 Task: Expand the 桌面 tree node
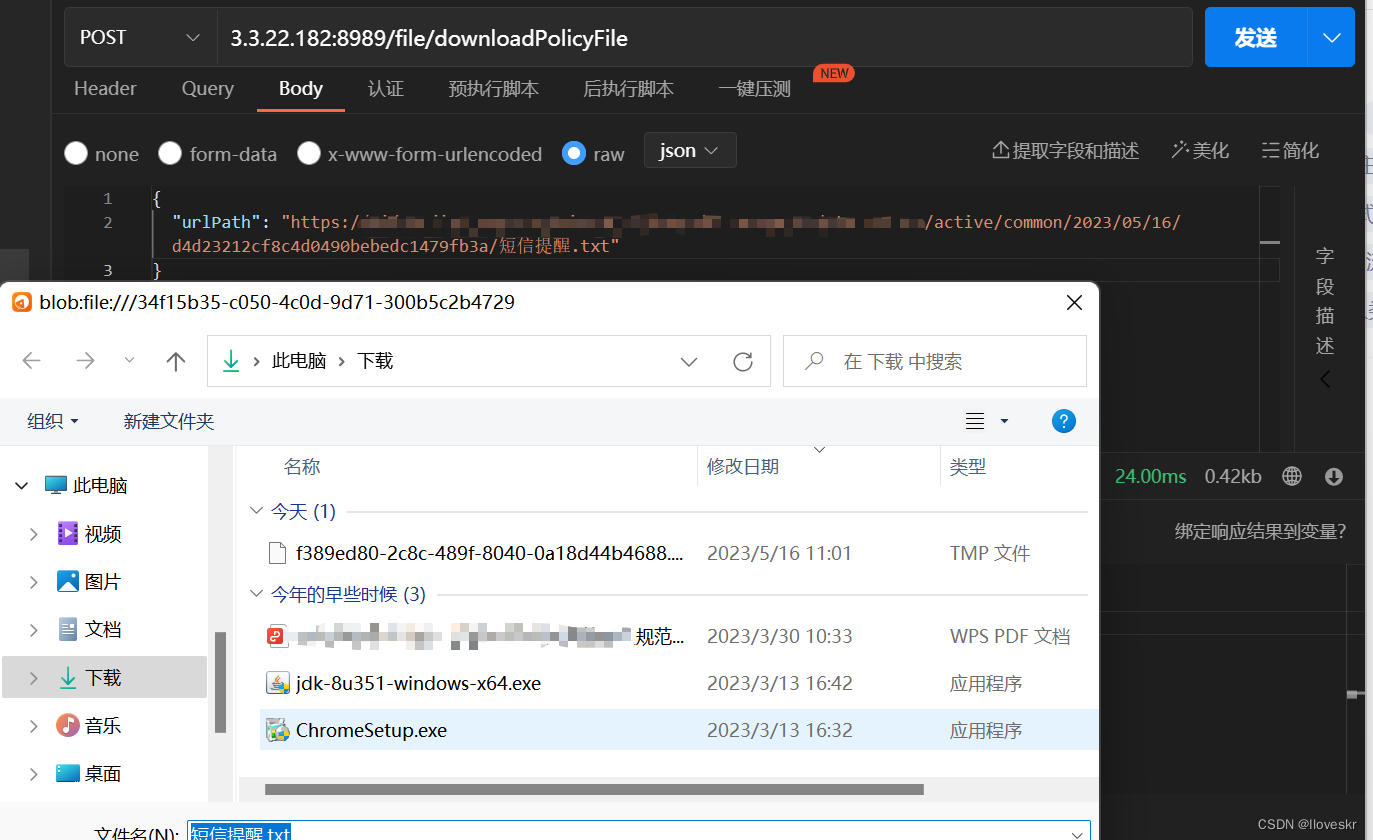[x=34, y=774]
